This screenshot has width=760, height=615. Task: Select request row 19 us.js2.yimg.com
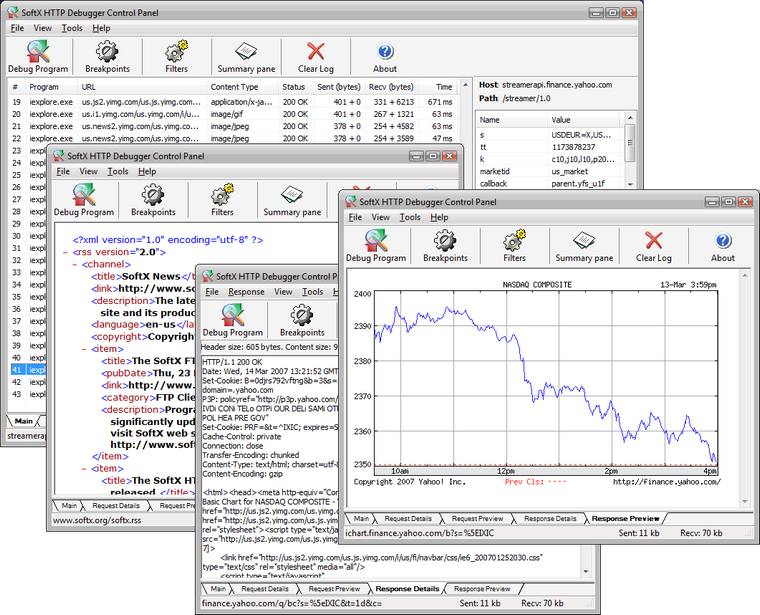click(233, 102)
